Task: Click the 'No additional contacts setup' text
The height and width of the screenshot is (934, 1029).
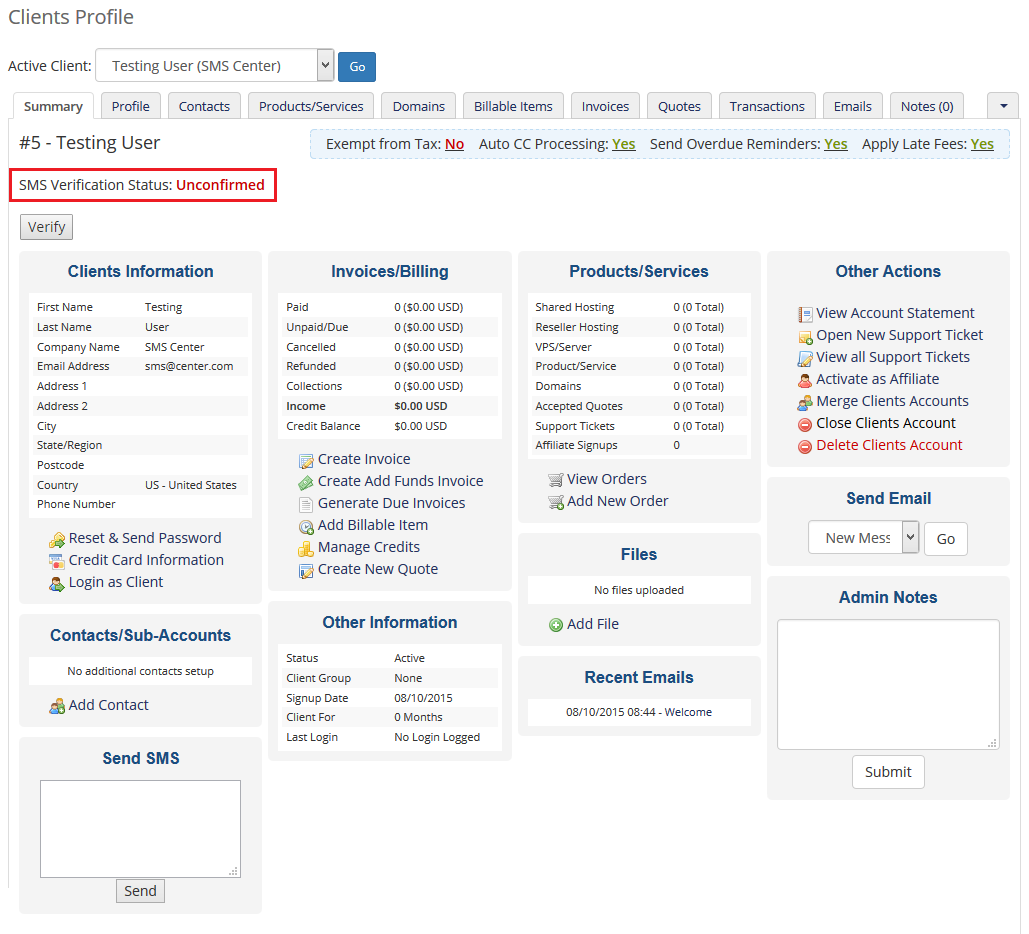Action: point(140,671)
